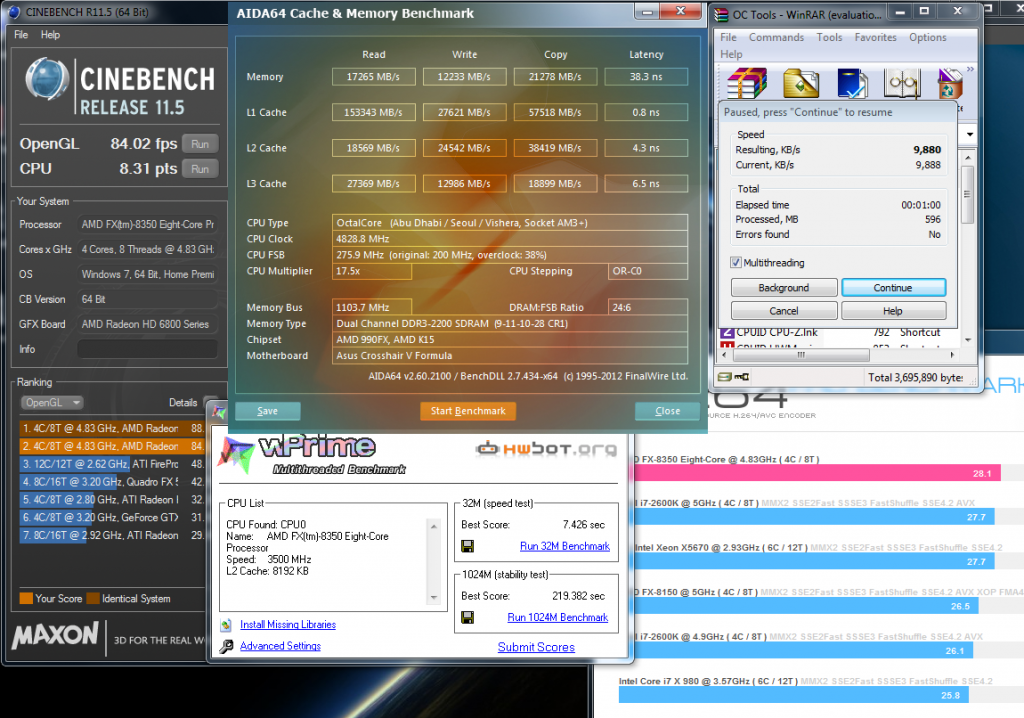
Task: Click WinRAR horizontal scrollbar thumb
Action: [x=801, y=355]
